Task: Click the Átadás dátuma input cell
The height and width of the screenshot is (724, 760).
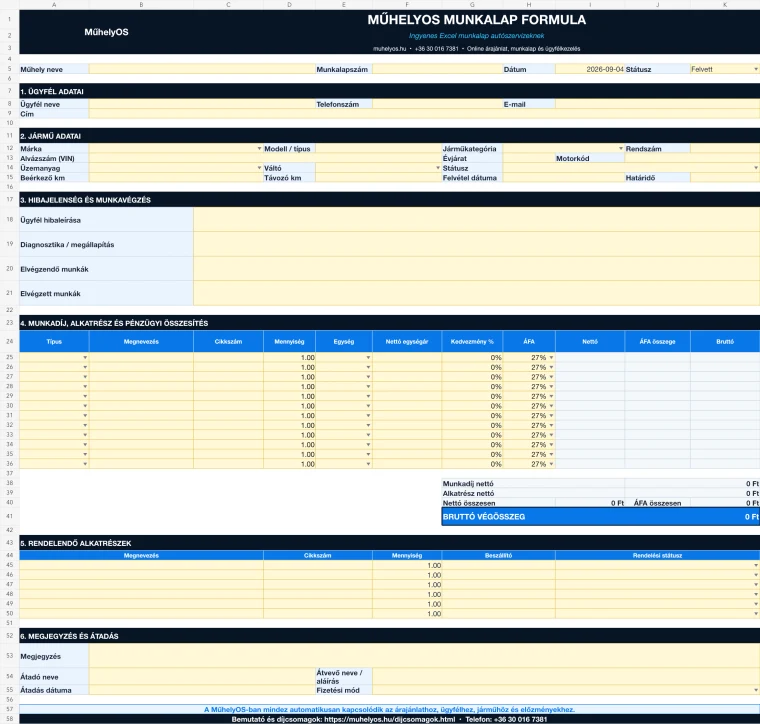Action: (202, 690)
